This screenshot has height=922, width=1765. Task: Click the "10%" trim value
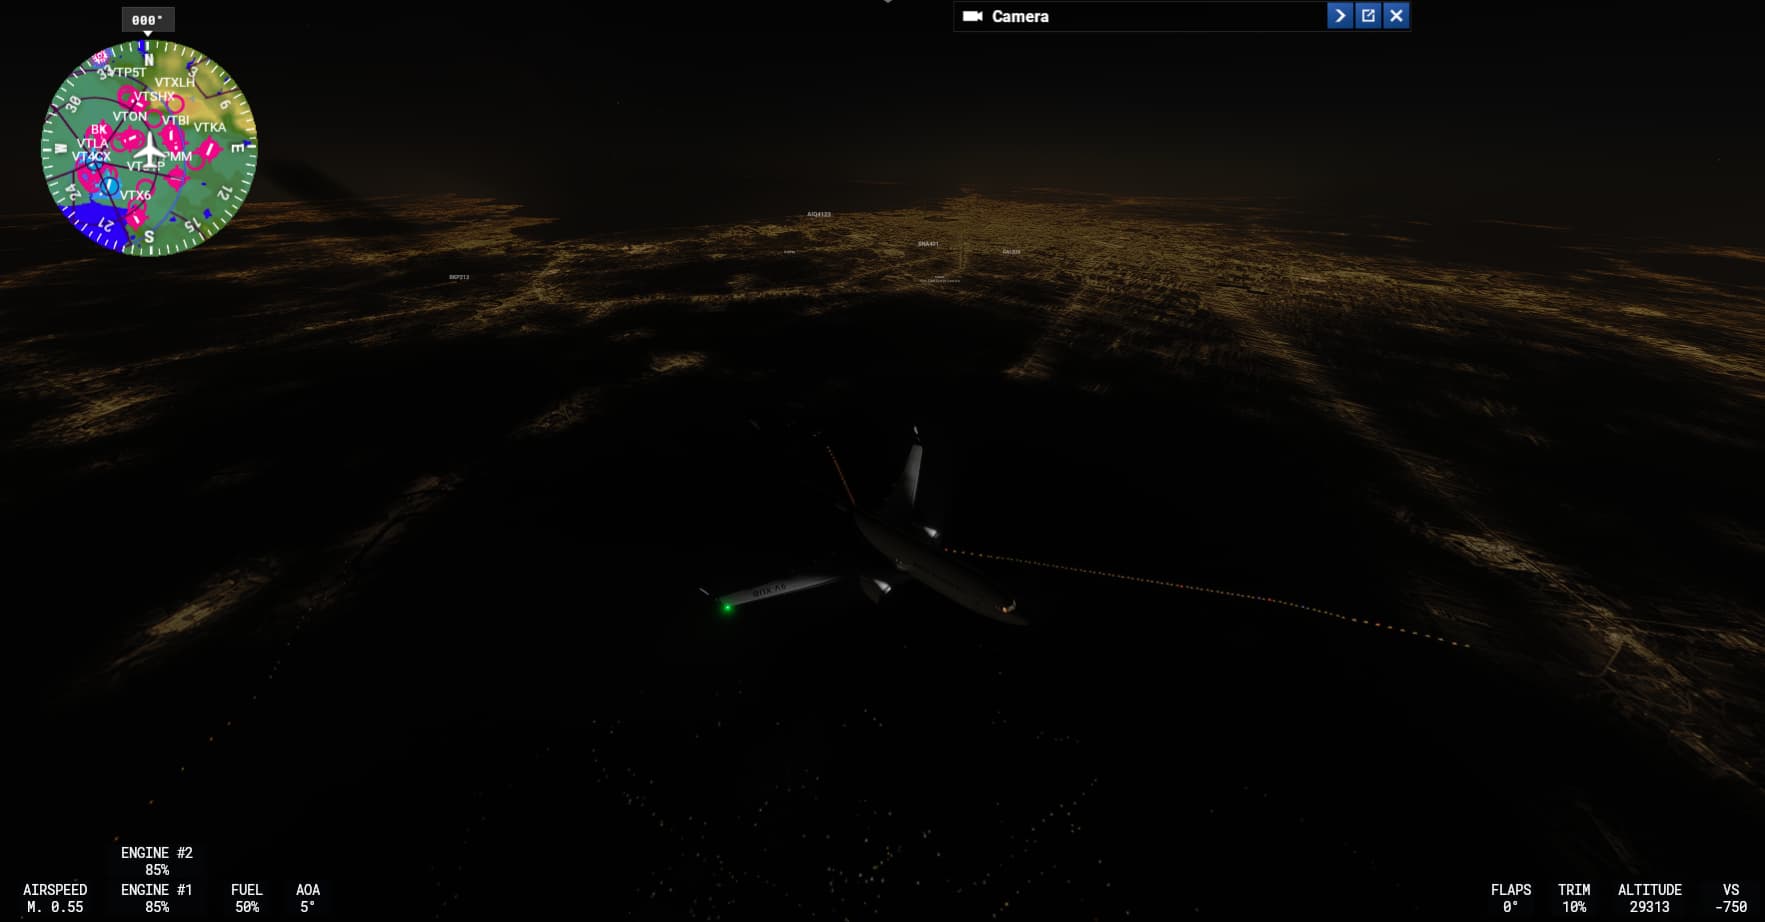click(1574, 907)
